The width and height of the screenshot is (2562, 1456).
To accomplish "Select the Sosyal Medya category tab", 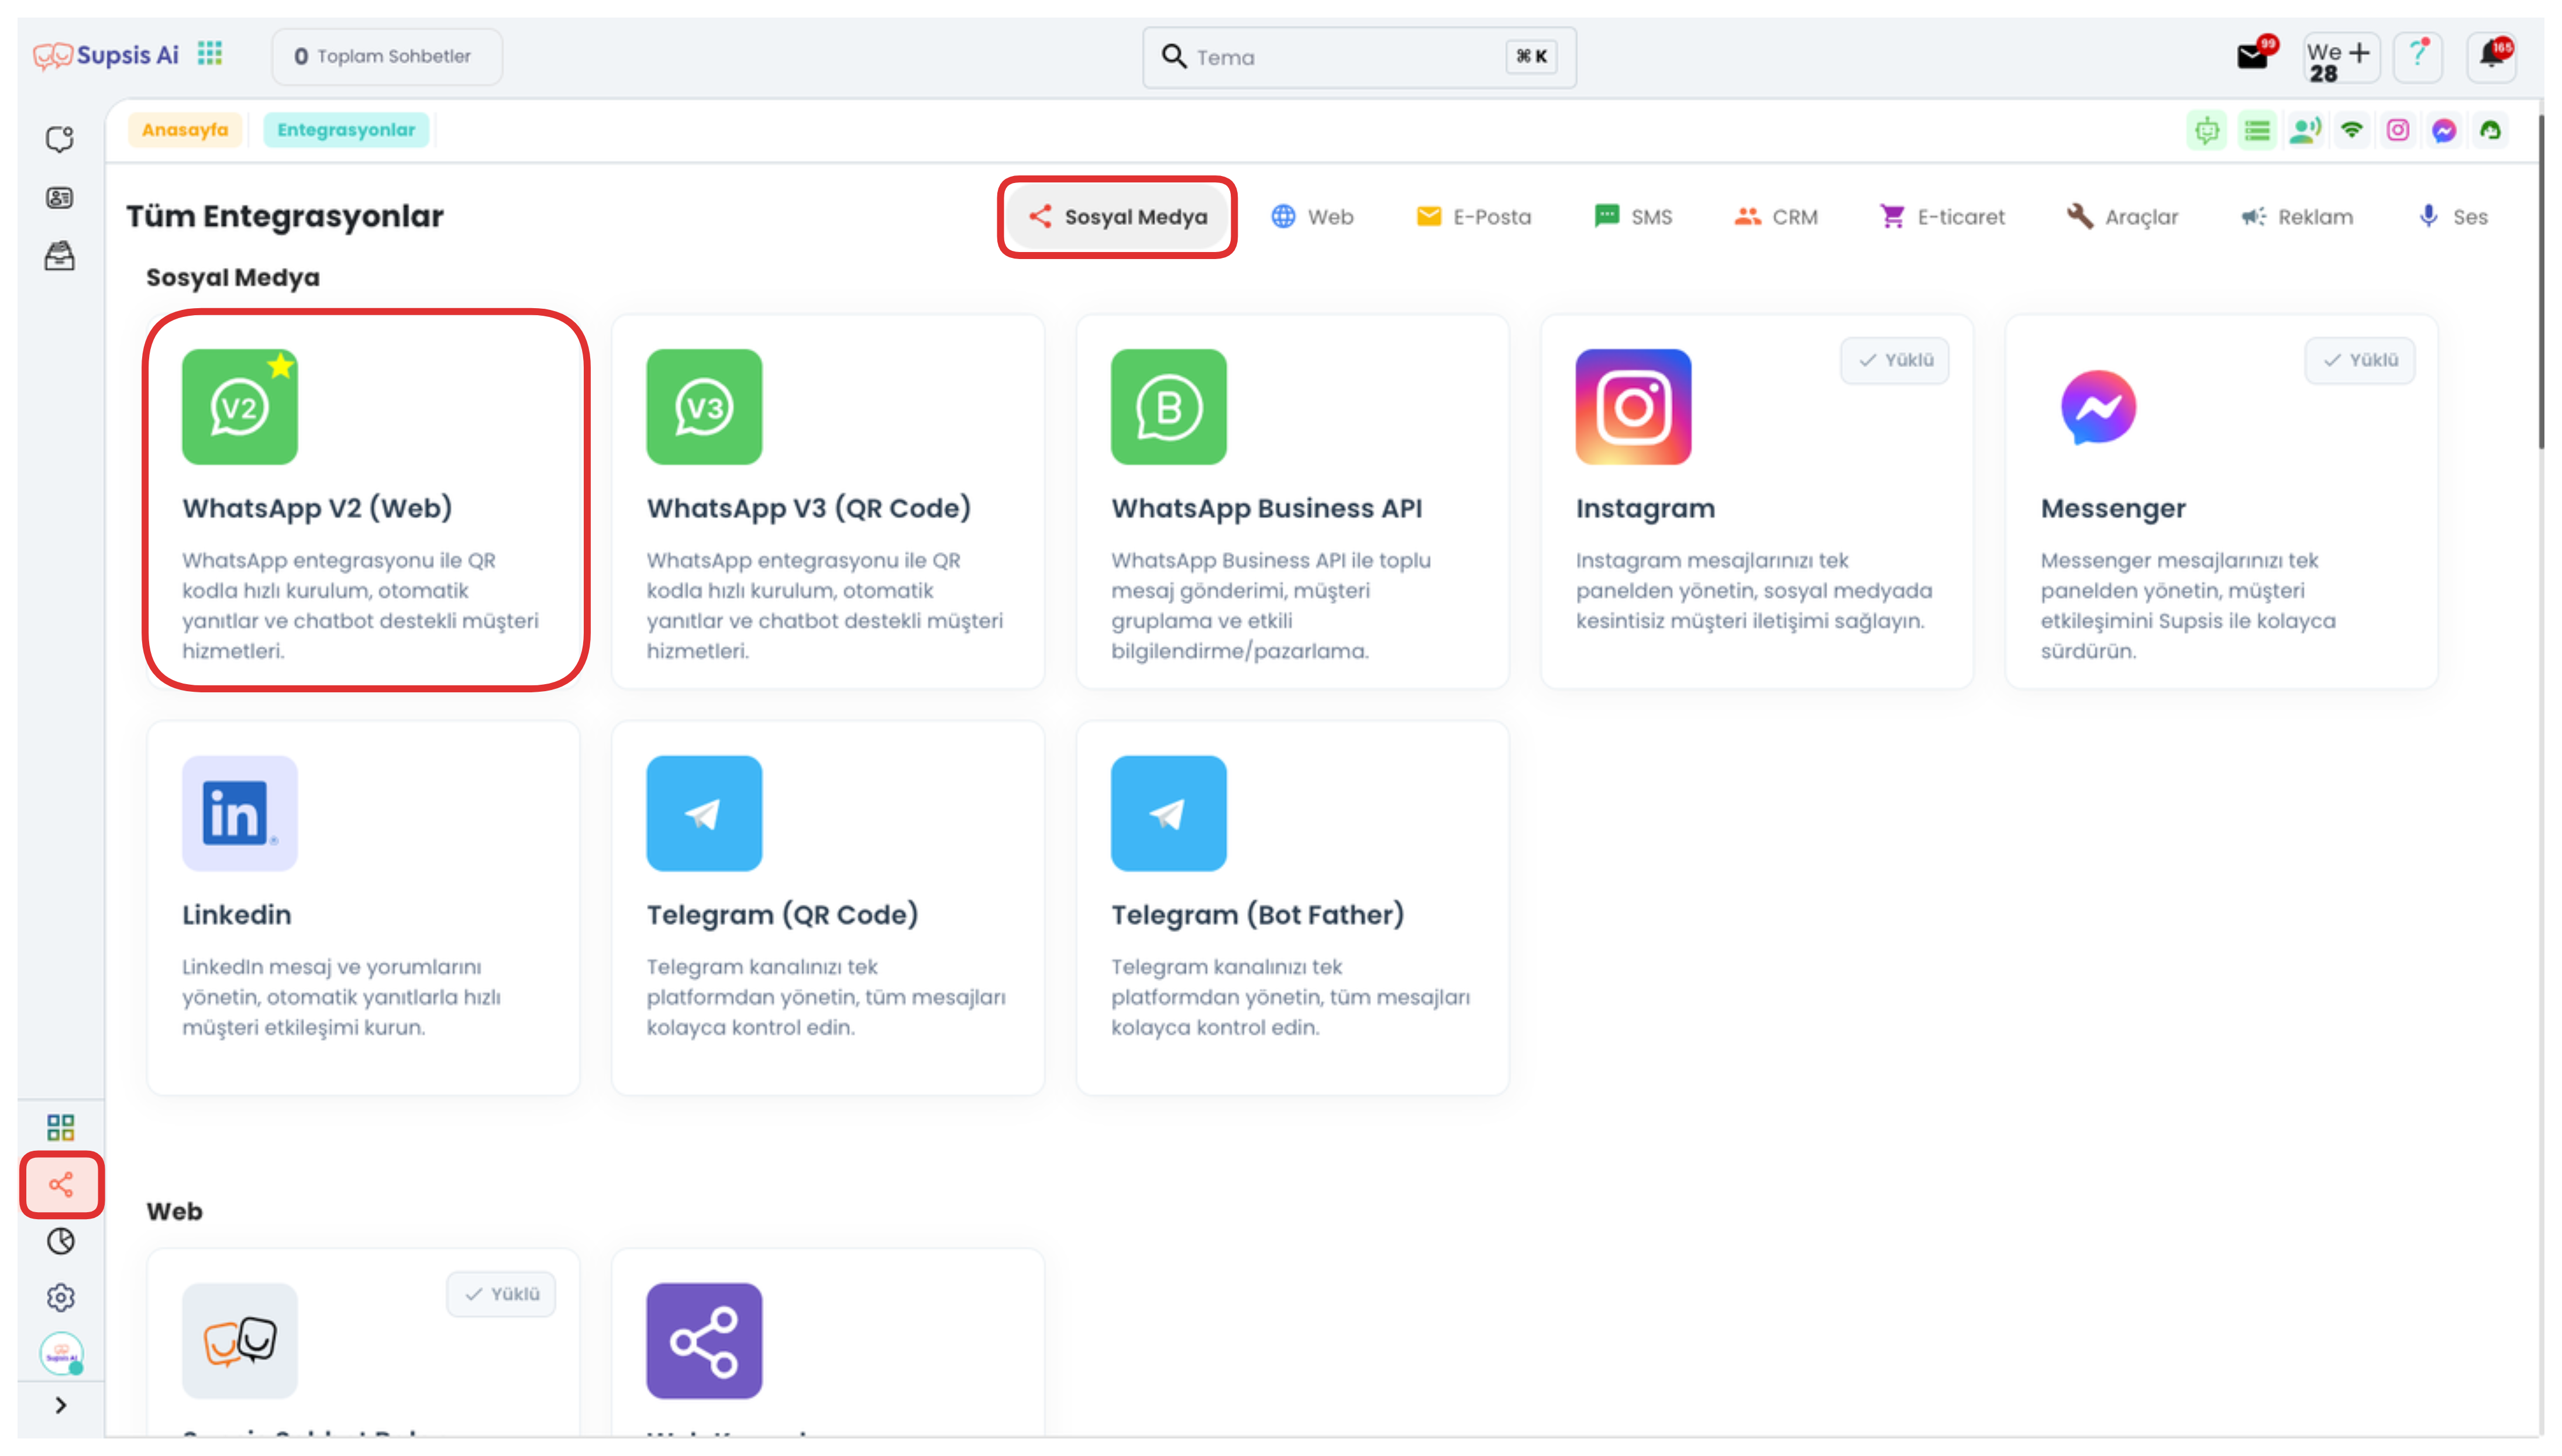I will (1117, 217).
